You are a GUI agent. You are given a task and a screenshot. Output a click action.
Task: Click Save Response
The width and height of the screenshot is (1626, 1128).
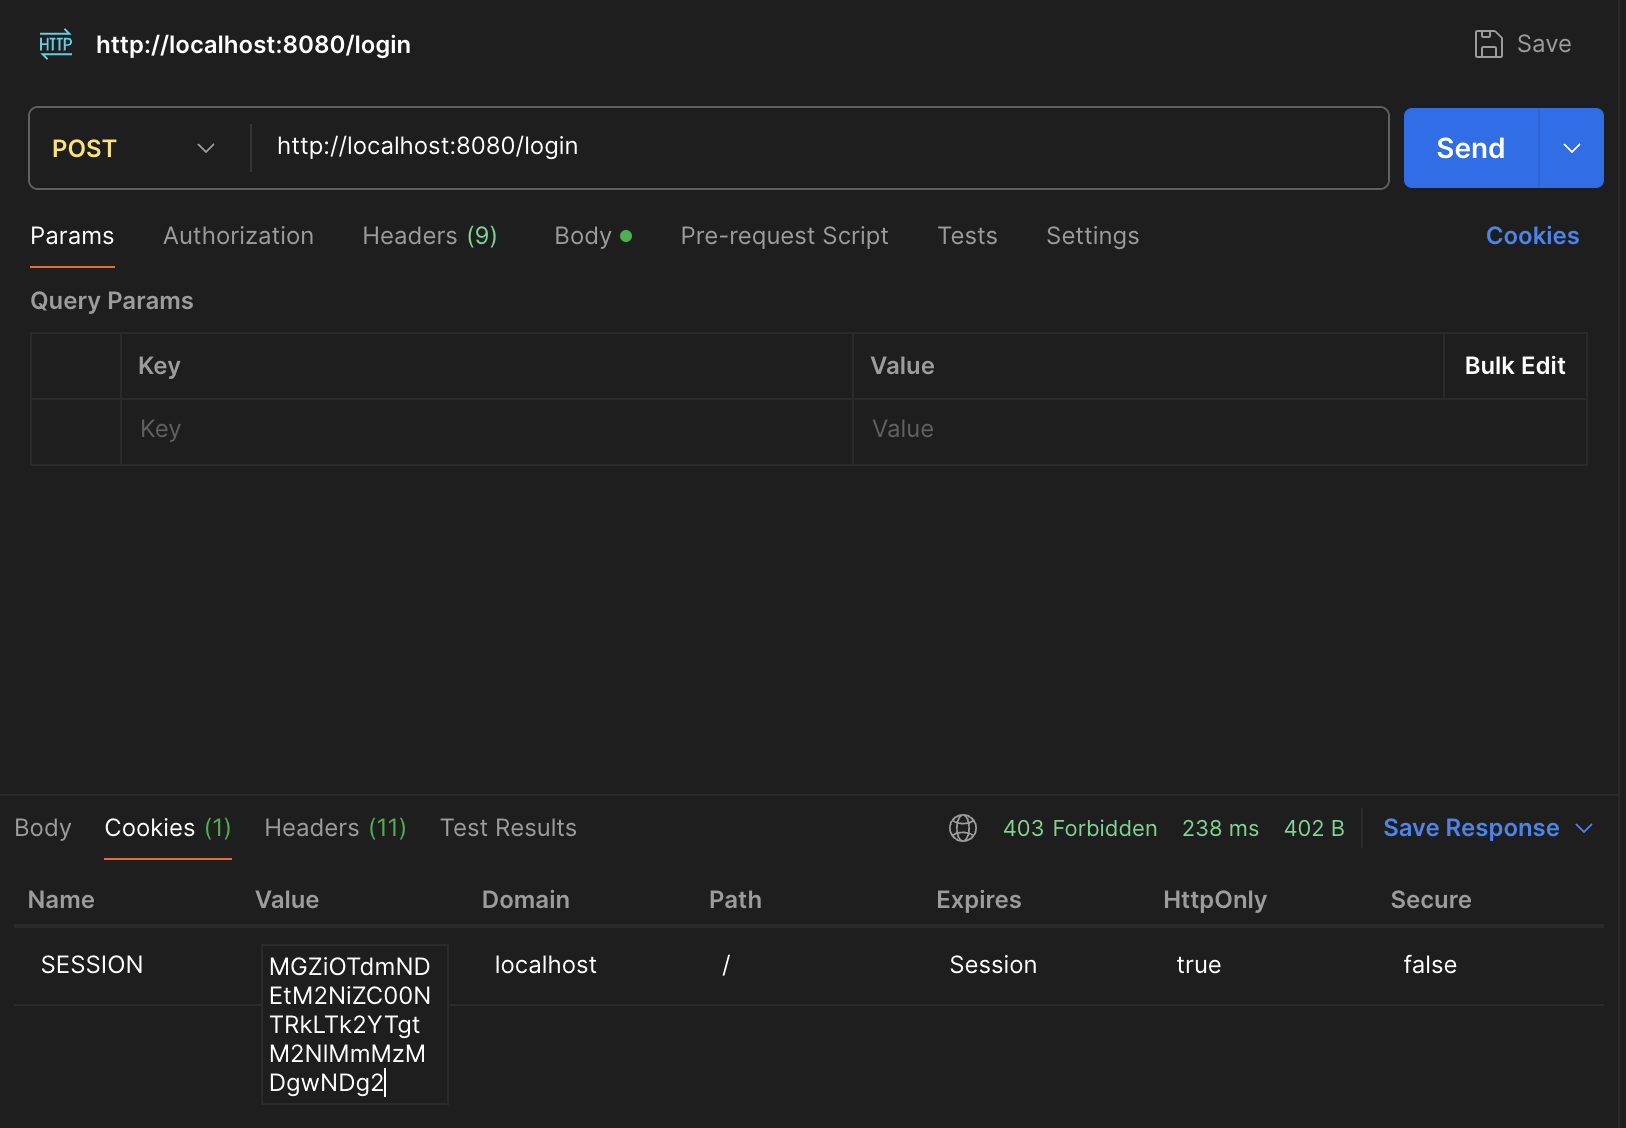click(x=1471, y=828)
